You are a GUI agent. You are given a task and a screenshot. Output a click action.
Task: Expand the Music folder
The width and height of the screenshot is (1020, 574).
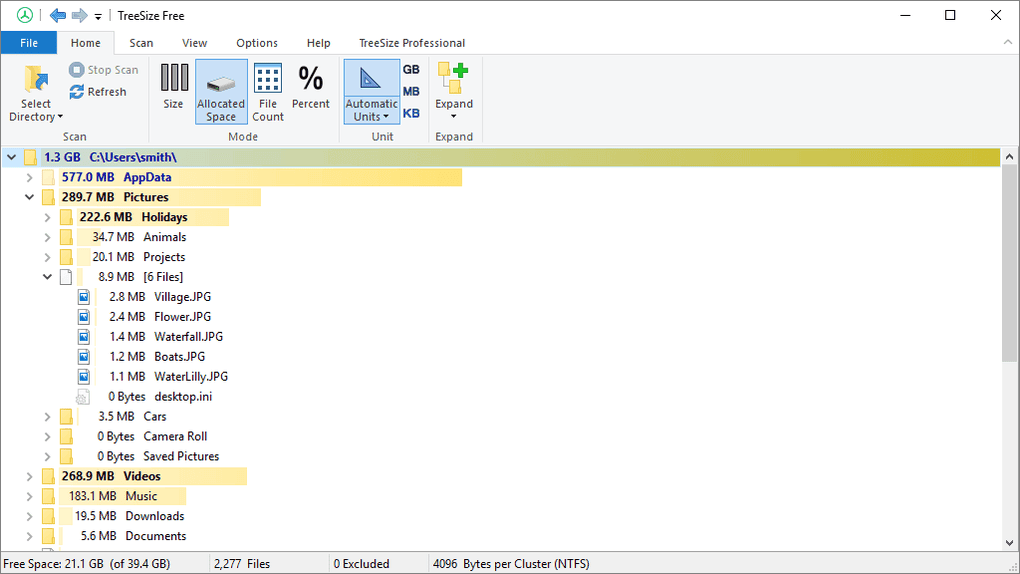[x=29, y=497]
